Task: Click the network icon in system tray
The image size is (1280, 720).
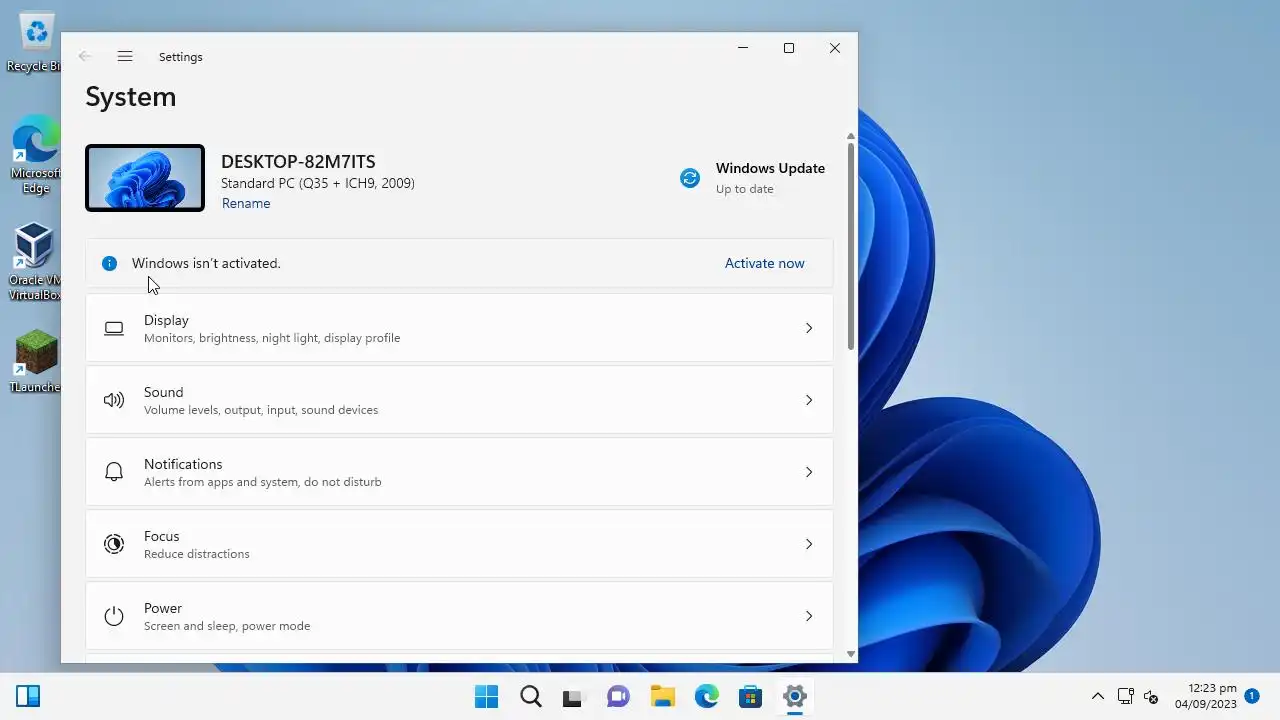Action: pyautogui.click(x=1125, y=697)
